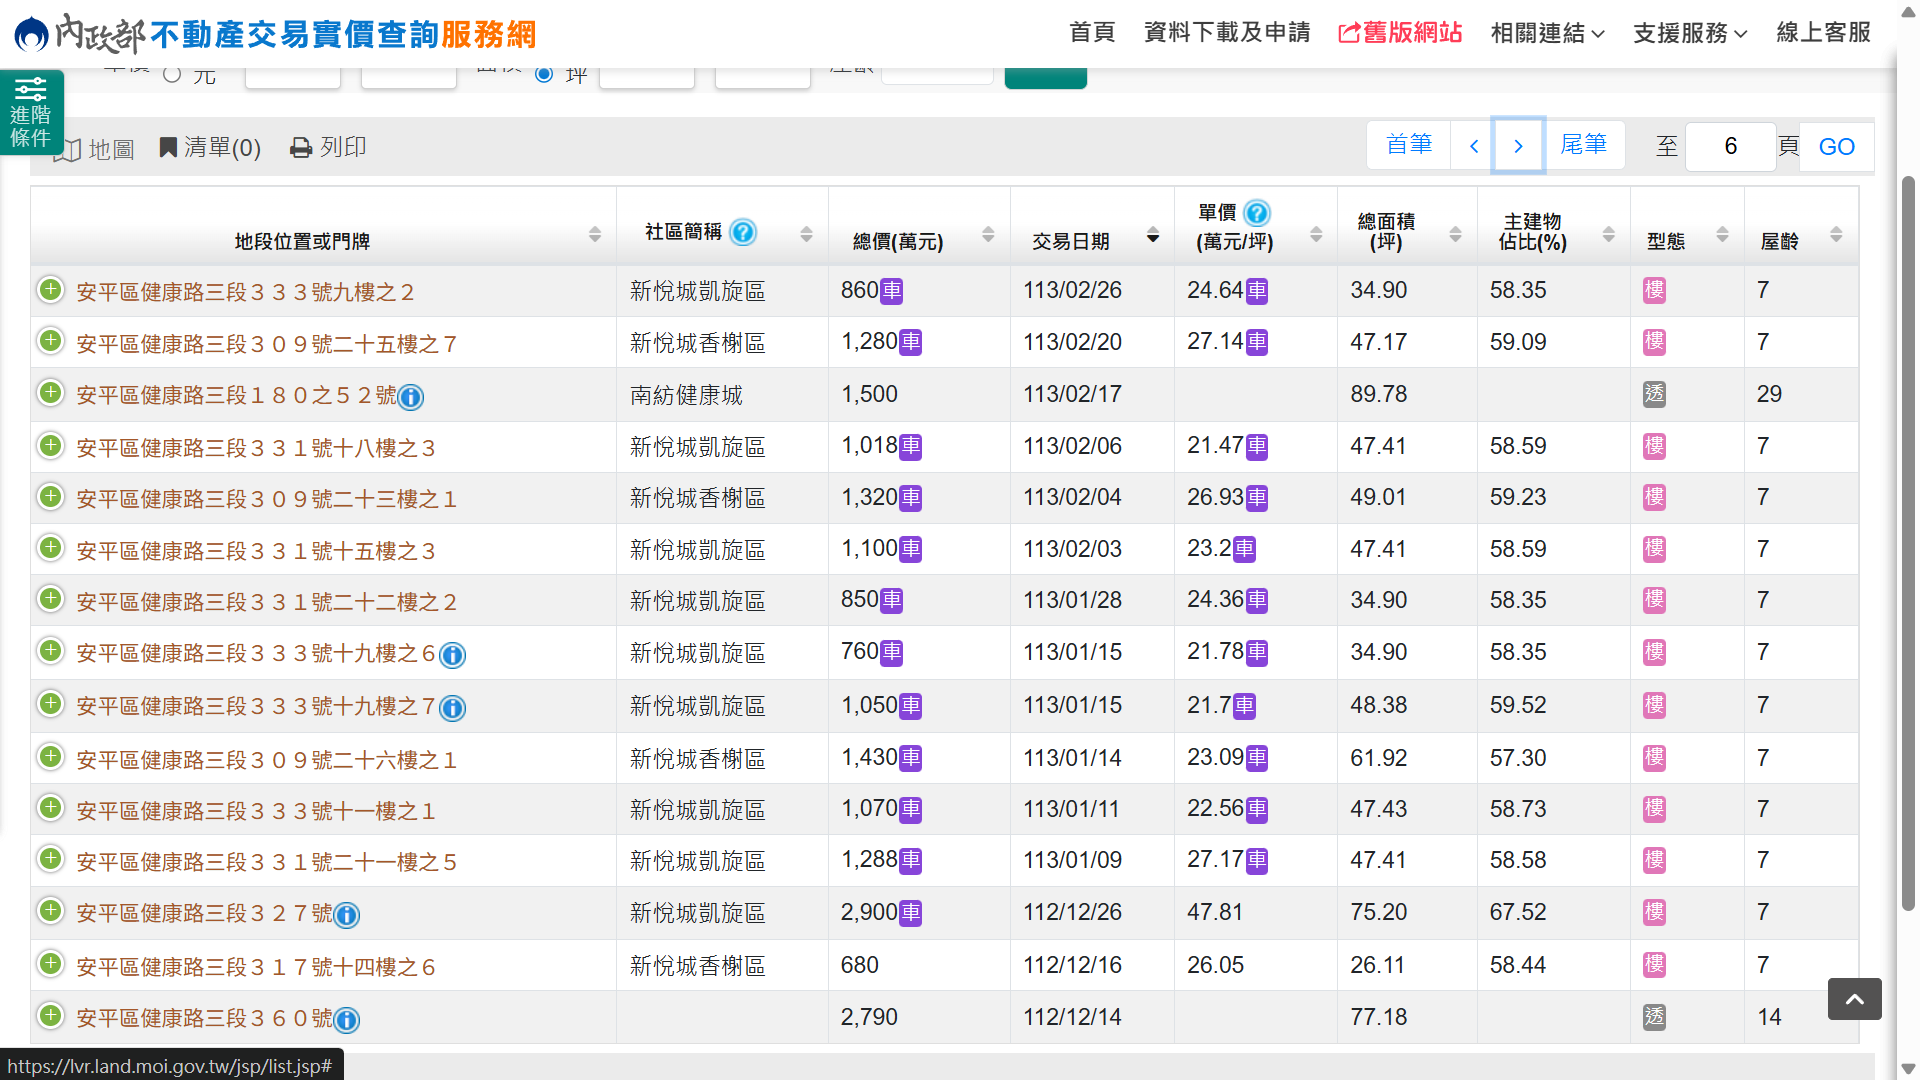Click help icon next to 單價 header
This screenshot has height=1080, width=1920.
1257,213
